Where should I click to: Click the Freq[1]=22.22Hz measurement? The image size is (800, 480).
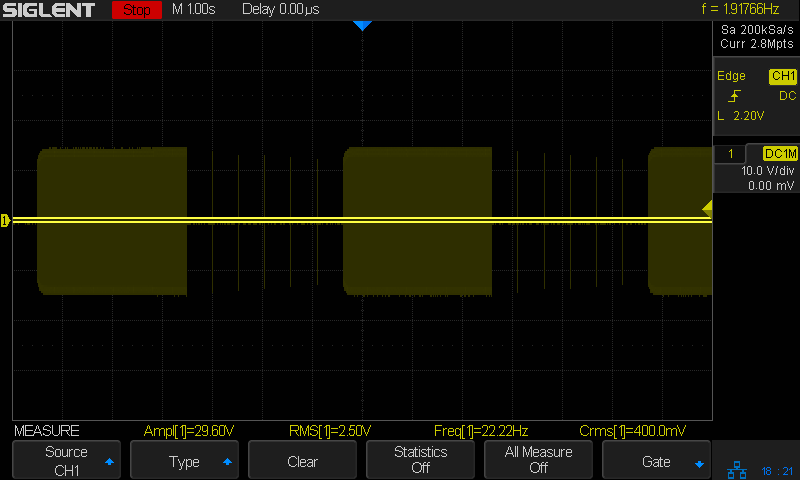pyautogui.click(x=481, y=431)
